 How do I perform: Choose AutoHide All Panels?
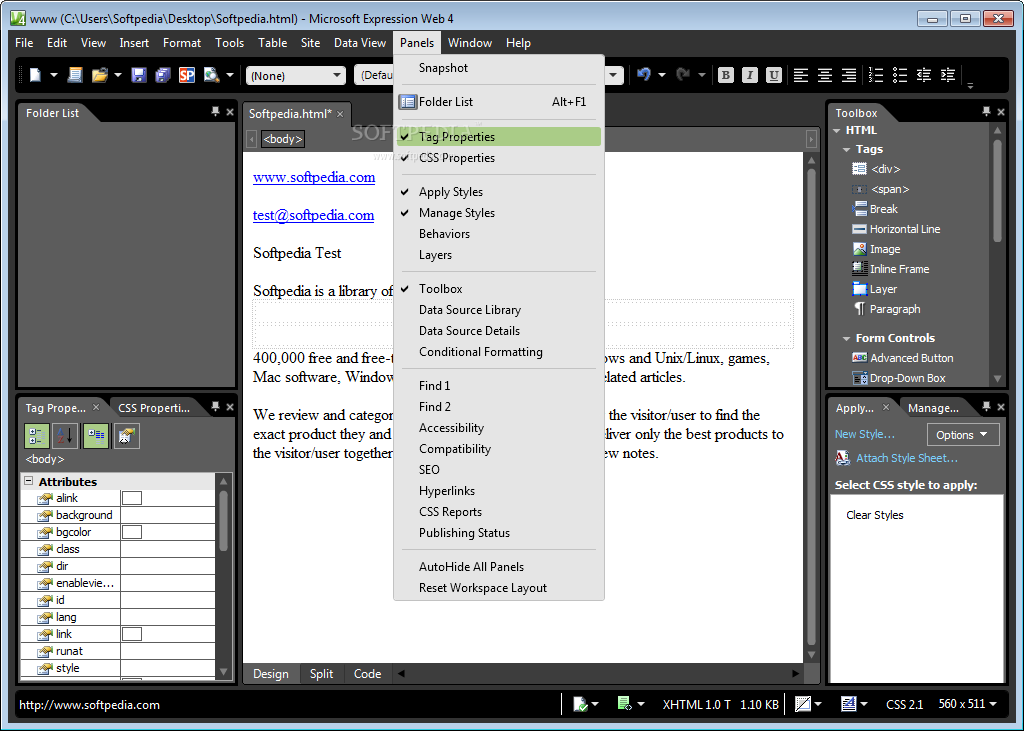[499, 566]
